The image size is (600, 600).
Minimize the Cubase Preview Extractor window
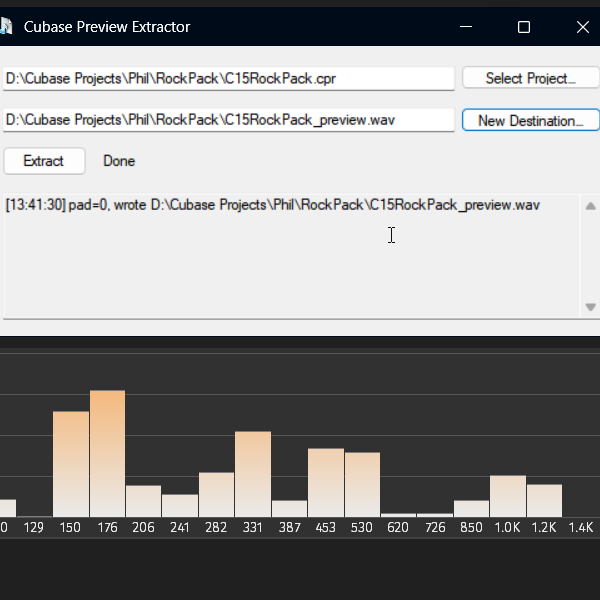click(466, 27)
